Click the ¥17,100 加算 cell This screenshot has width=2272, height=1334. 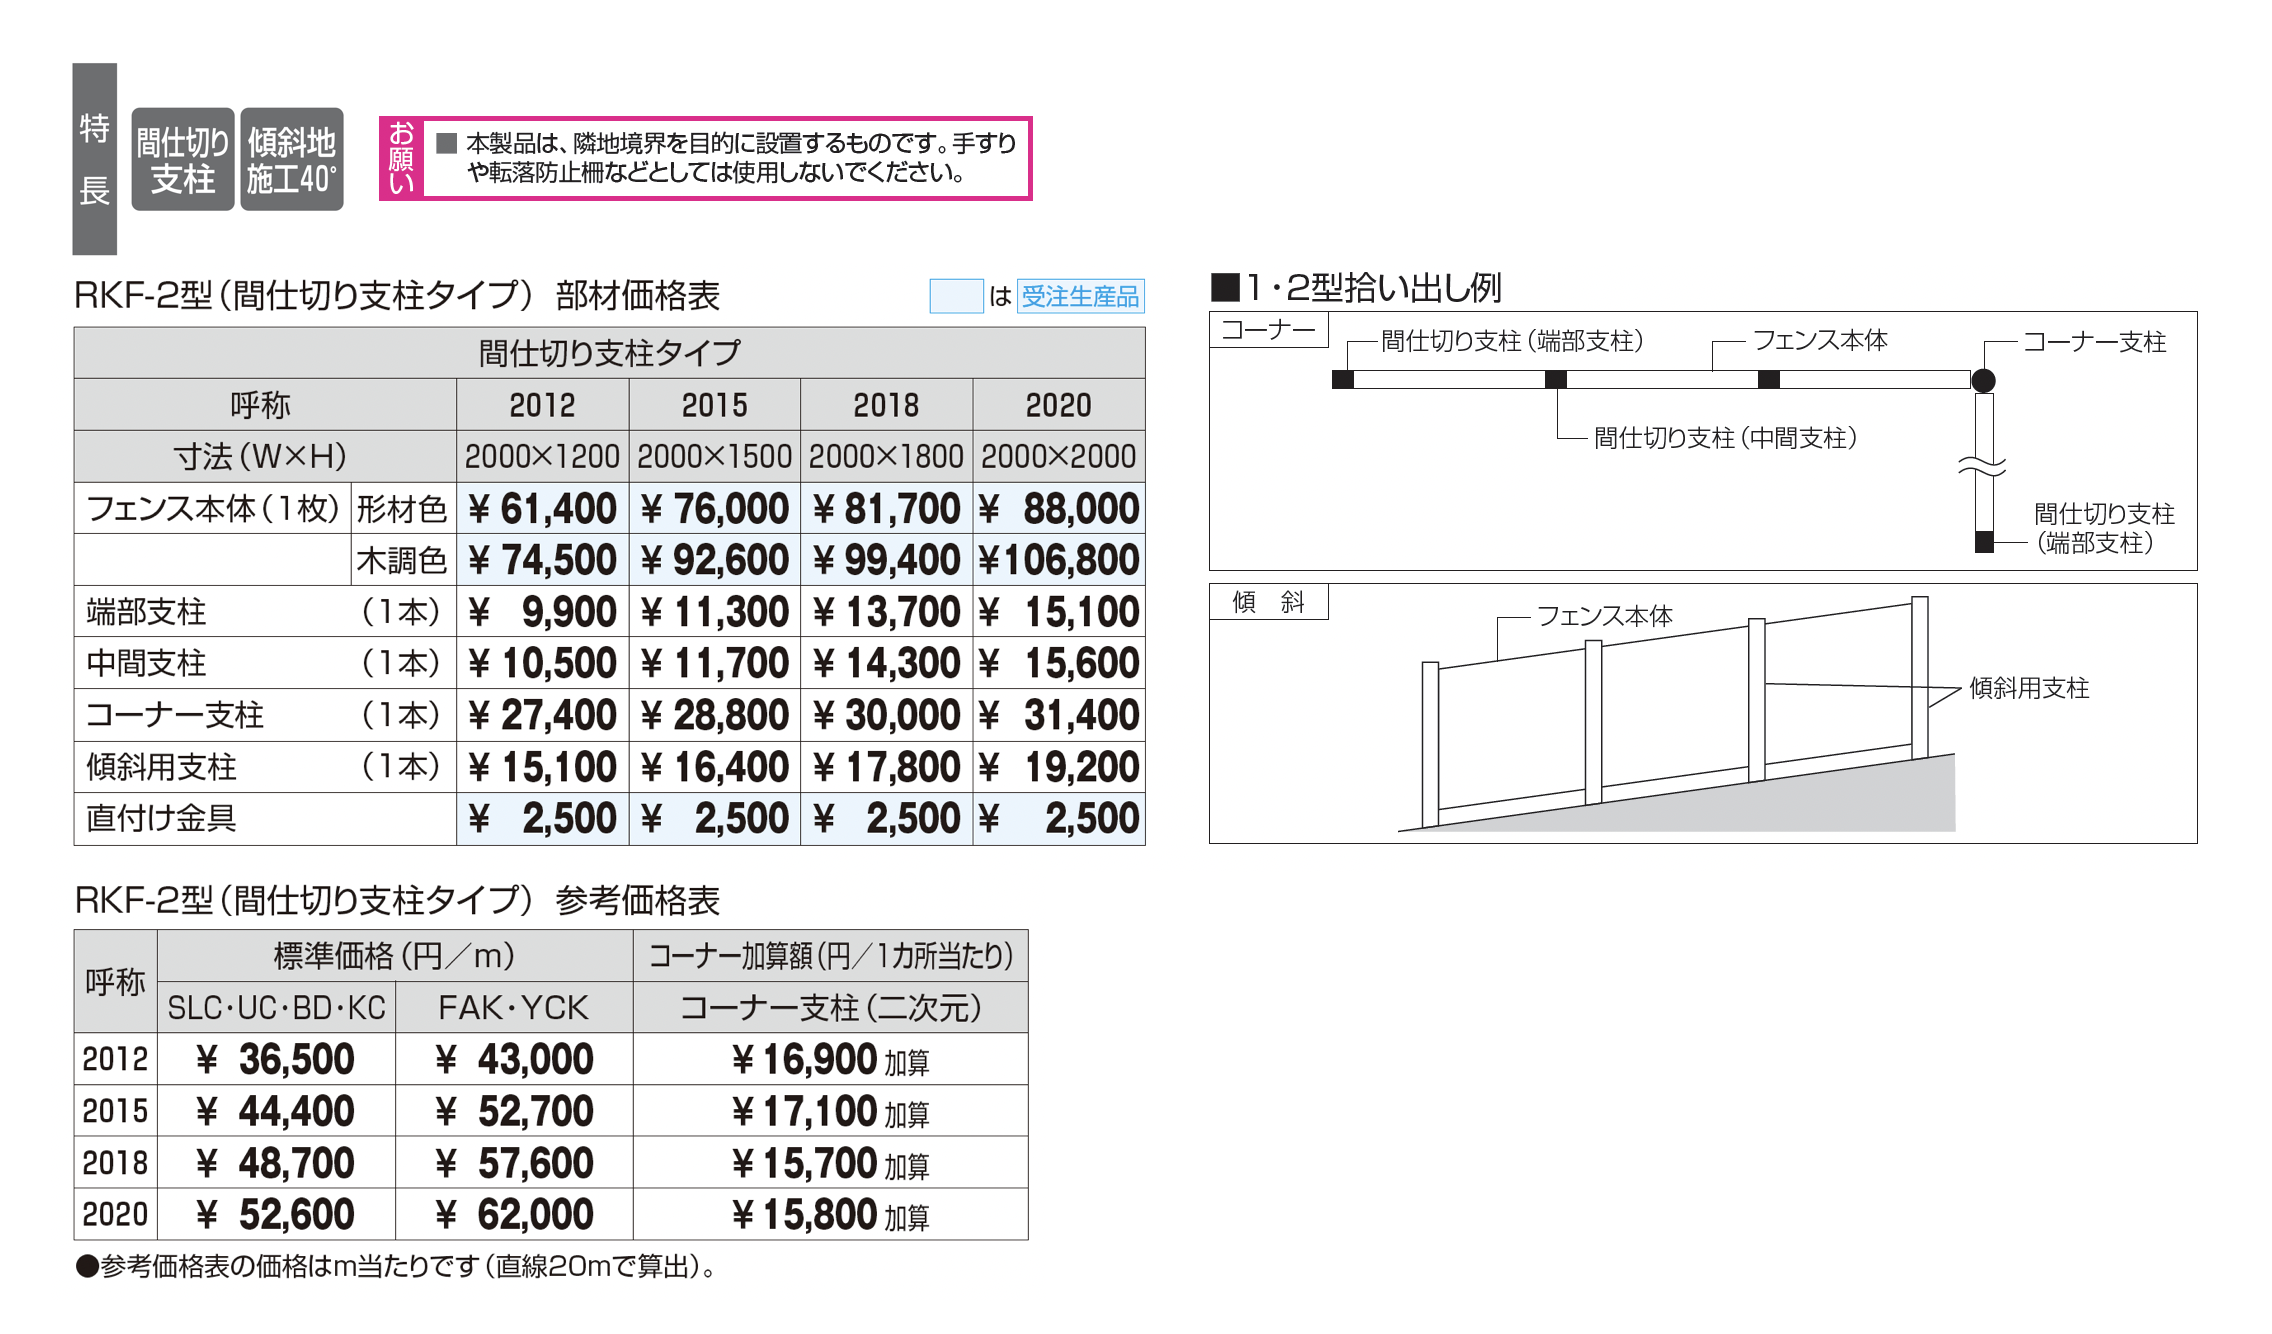(830, 1111)
